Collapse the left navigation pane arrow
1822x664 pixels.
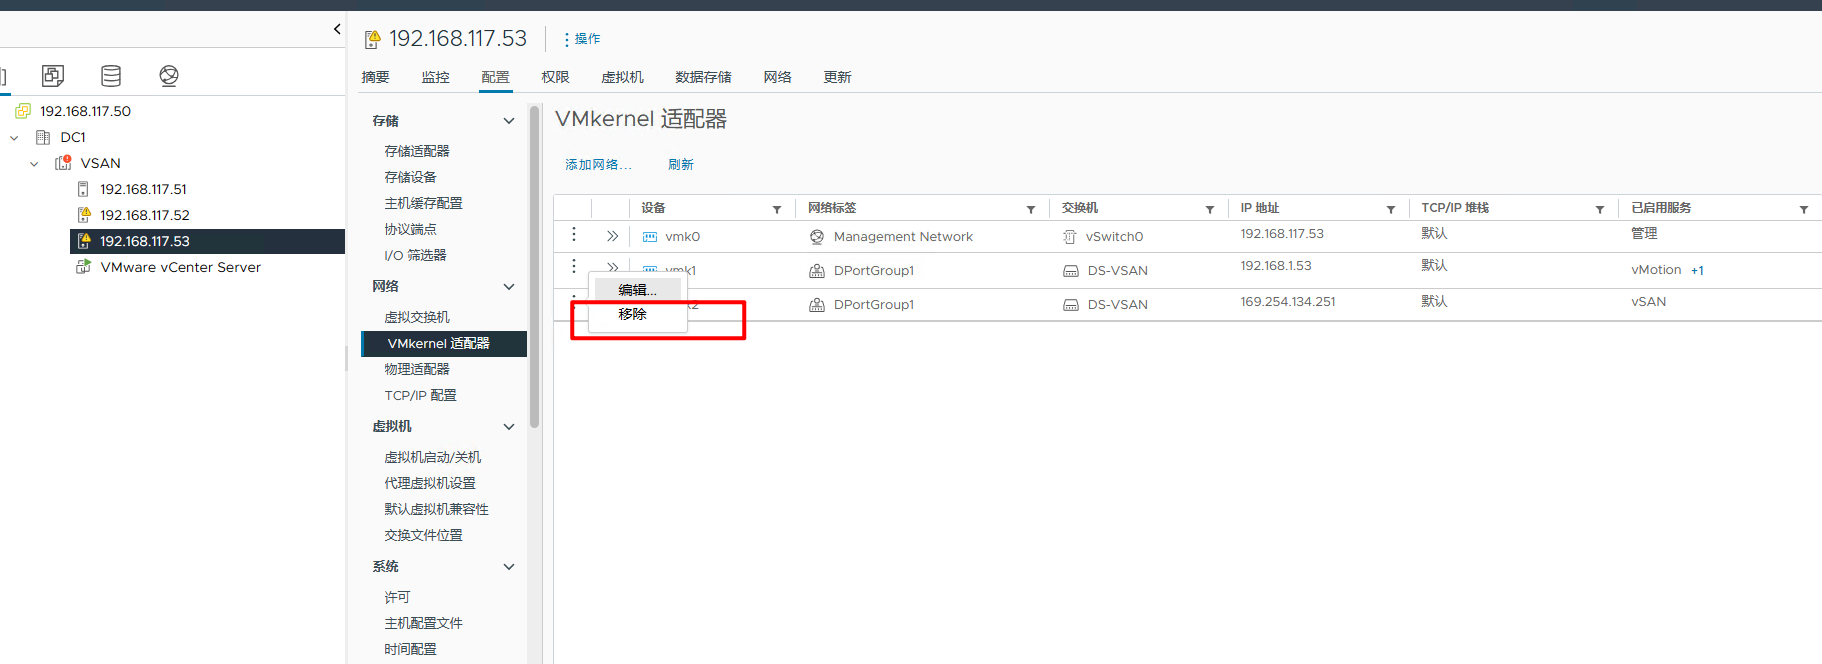pyautogui.click(x=337, y=29)
